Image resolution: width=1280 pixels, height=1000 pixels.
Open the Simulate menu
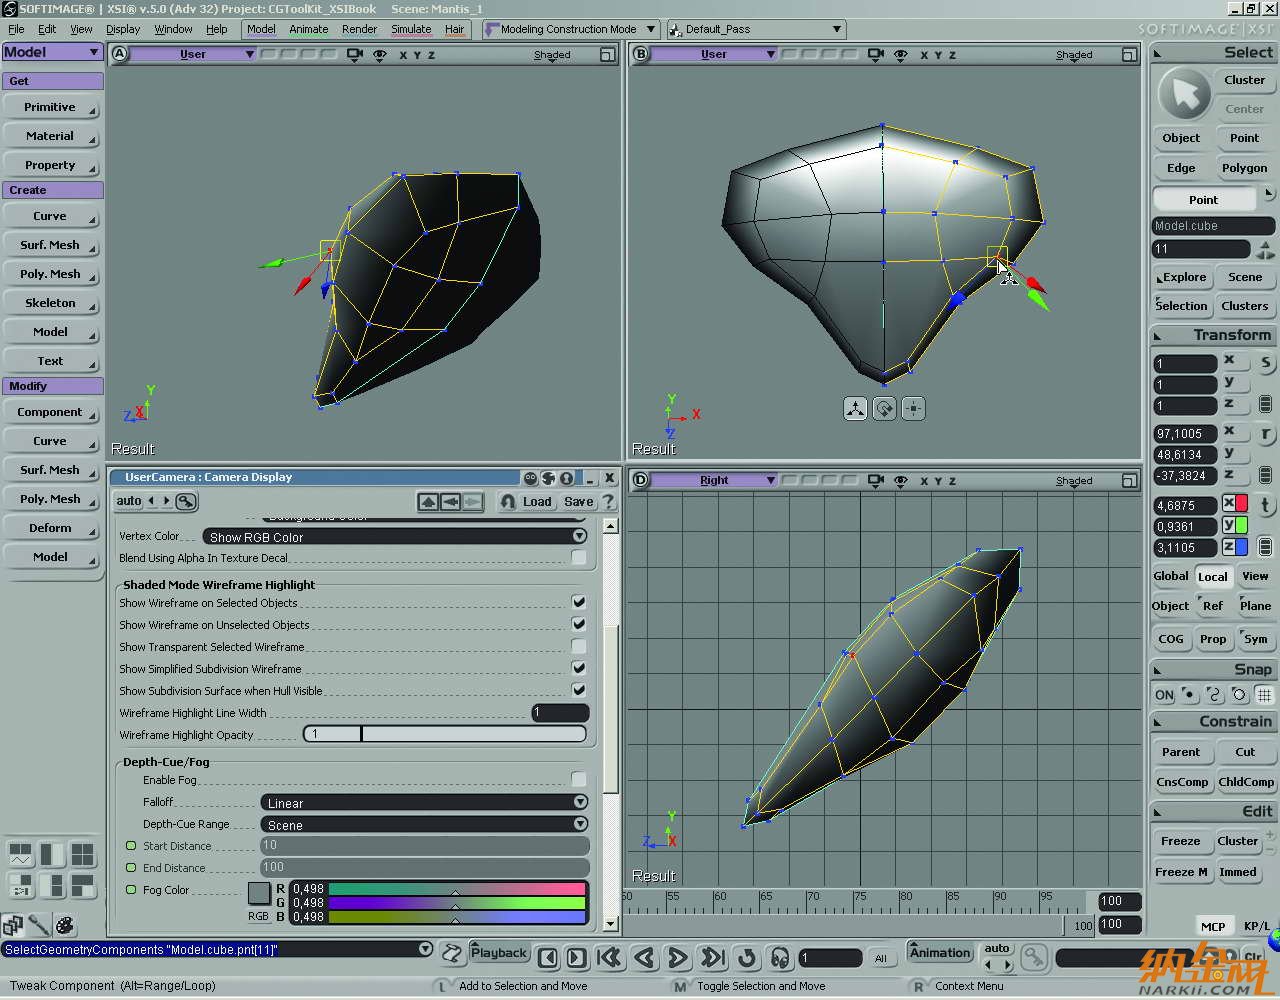coord(411,29)
